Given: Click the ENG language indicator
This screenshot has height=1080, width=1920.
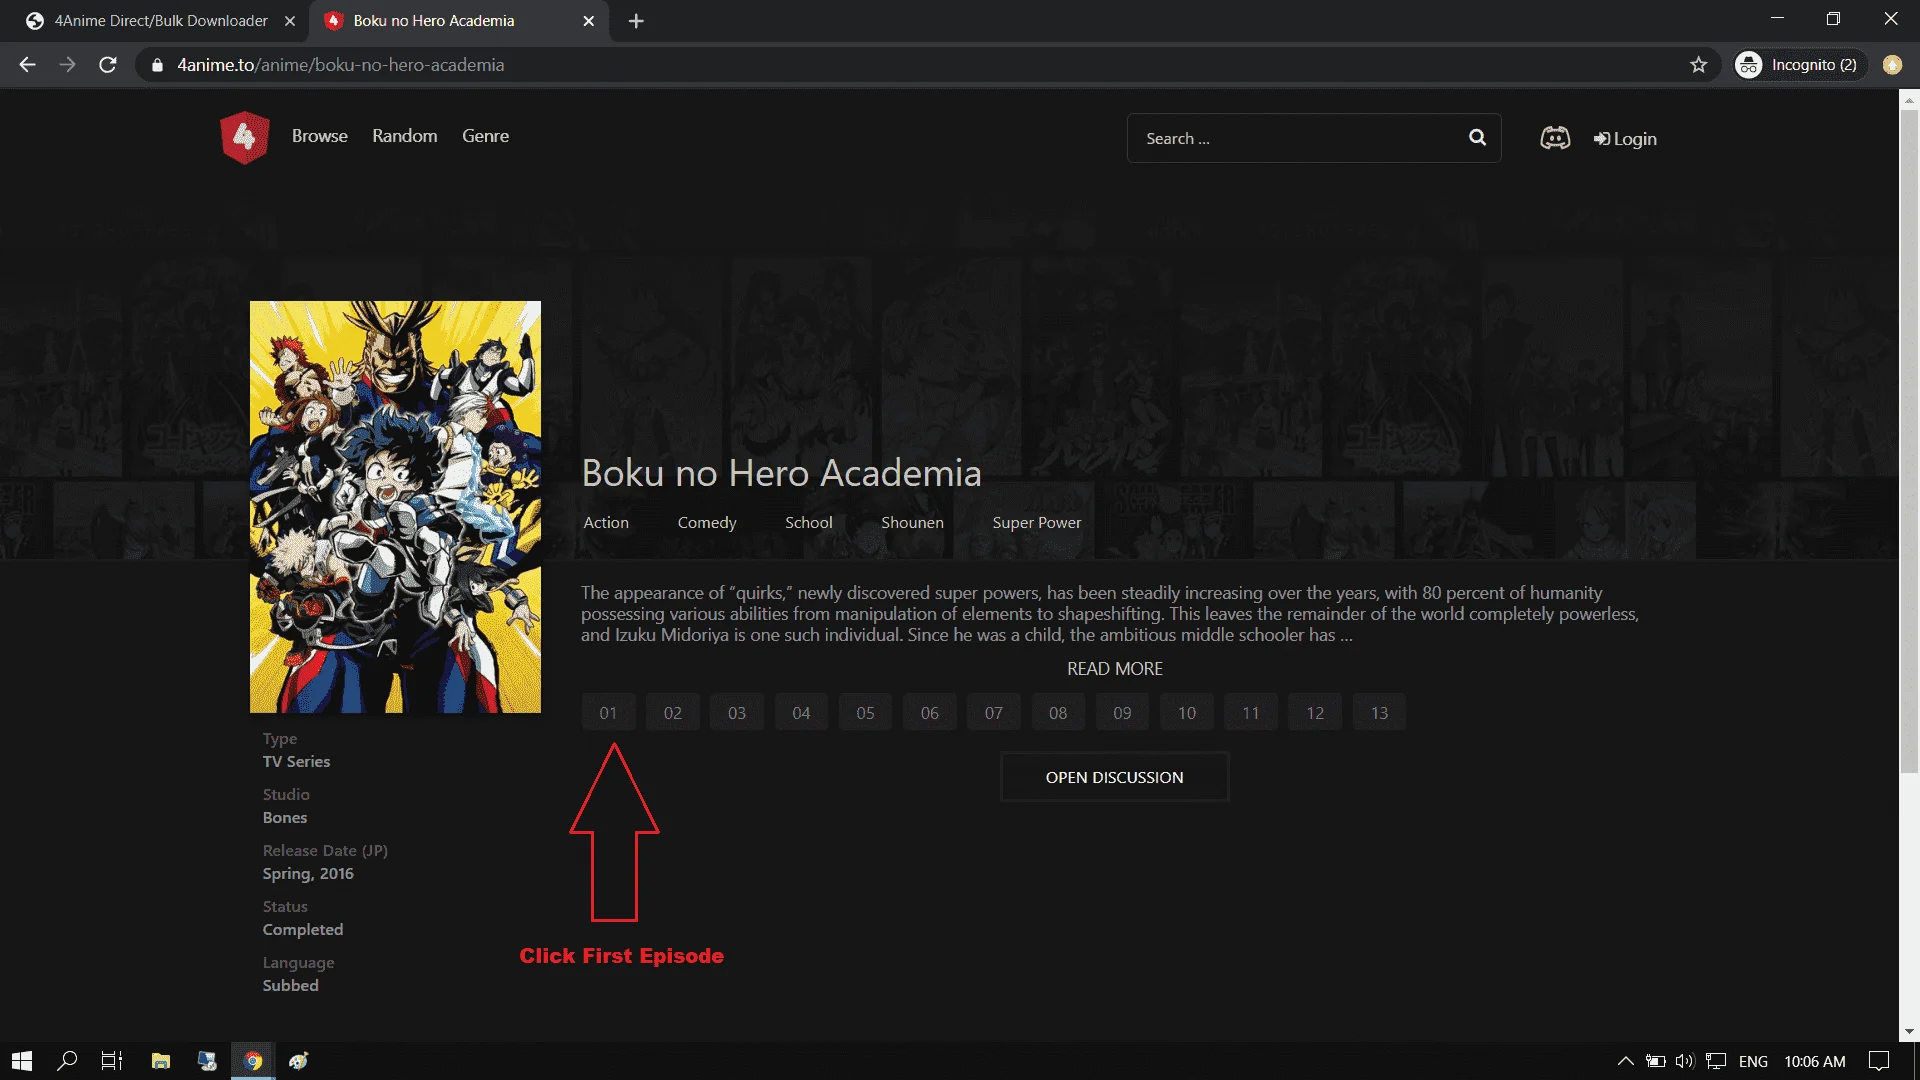Looking at the screenshot, I should coord(1753,1061).
